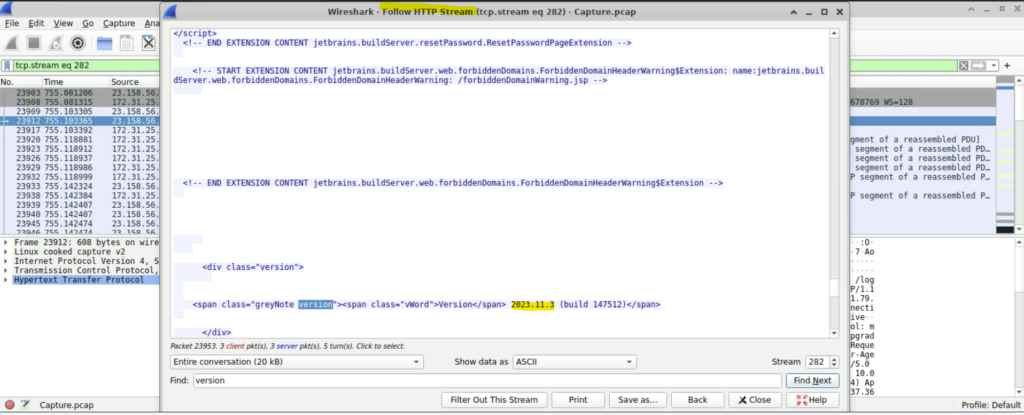Click the Find Next button
1024x415 pixels.
pyautogui.click(x=812, y=381)
